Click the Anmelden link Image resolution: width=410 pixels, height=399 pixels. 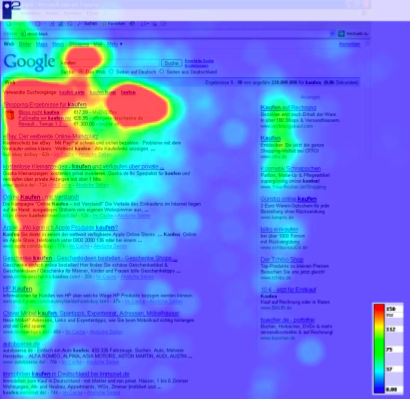pyautogui.click(x=349, y=44)
